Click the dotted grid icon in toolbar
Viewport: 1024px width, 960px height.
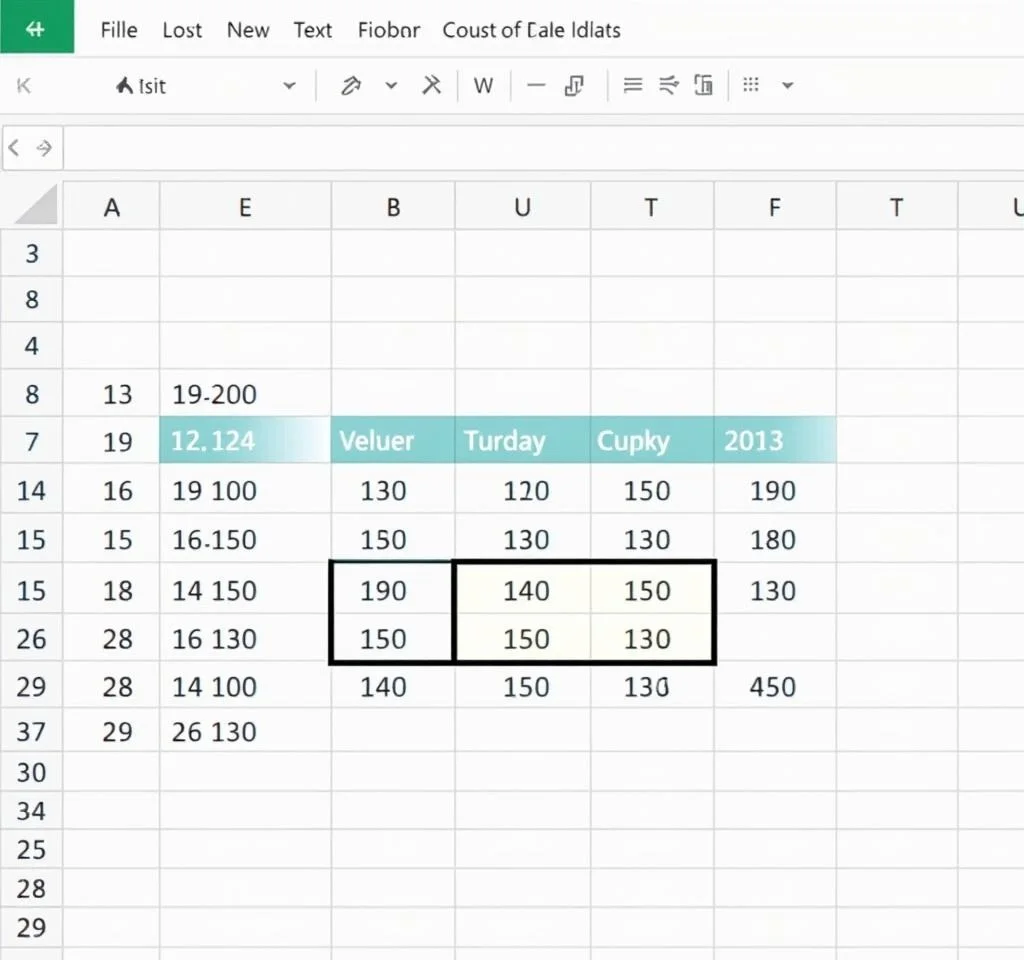click(752, 86)
